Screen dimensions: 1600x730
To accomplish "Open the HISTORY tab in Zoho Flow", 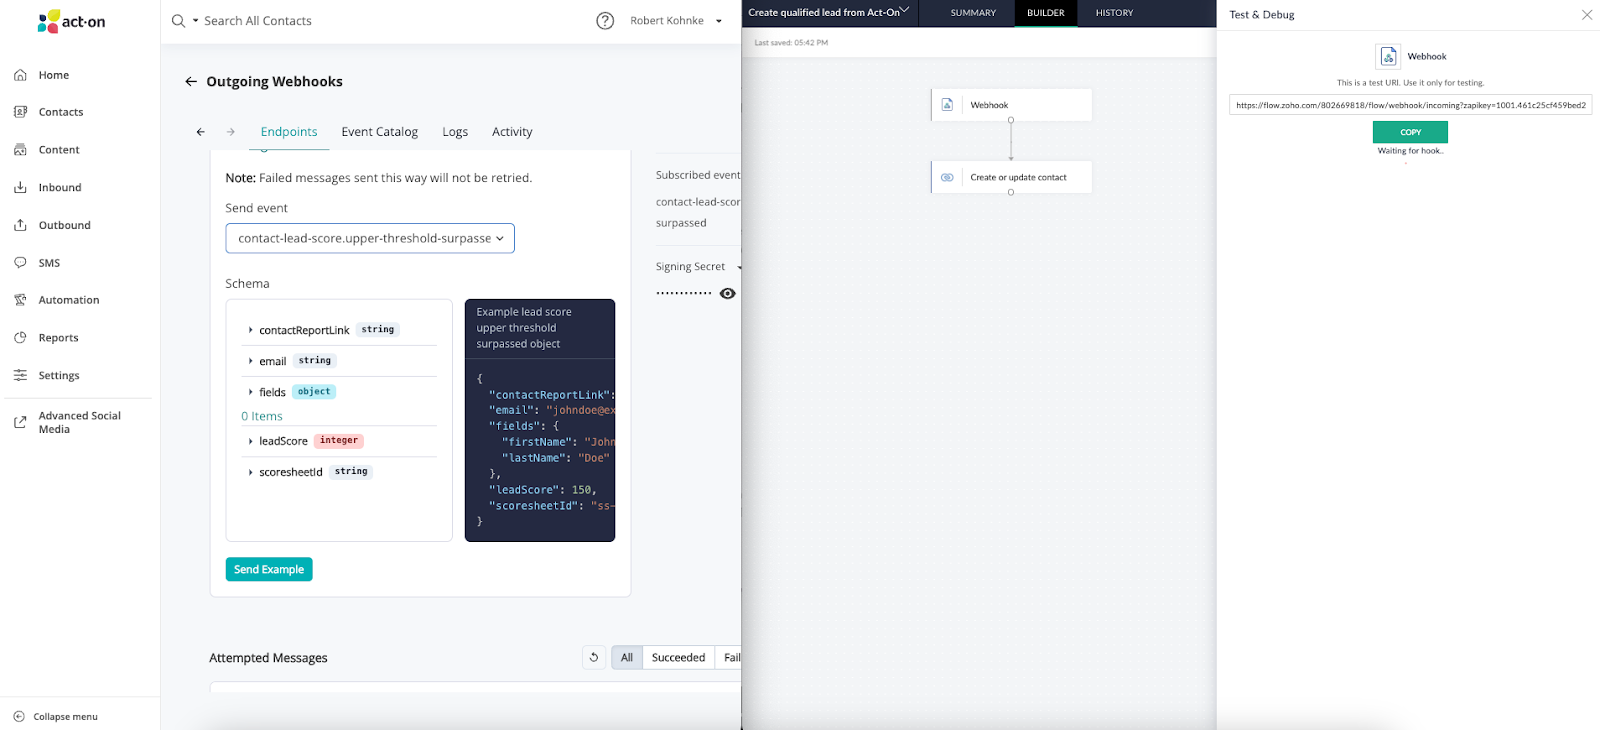I will tap(1114, 13).
